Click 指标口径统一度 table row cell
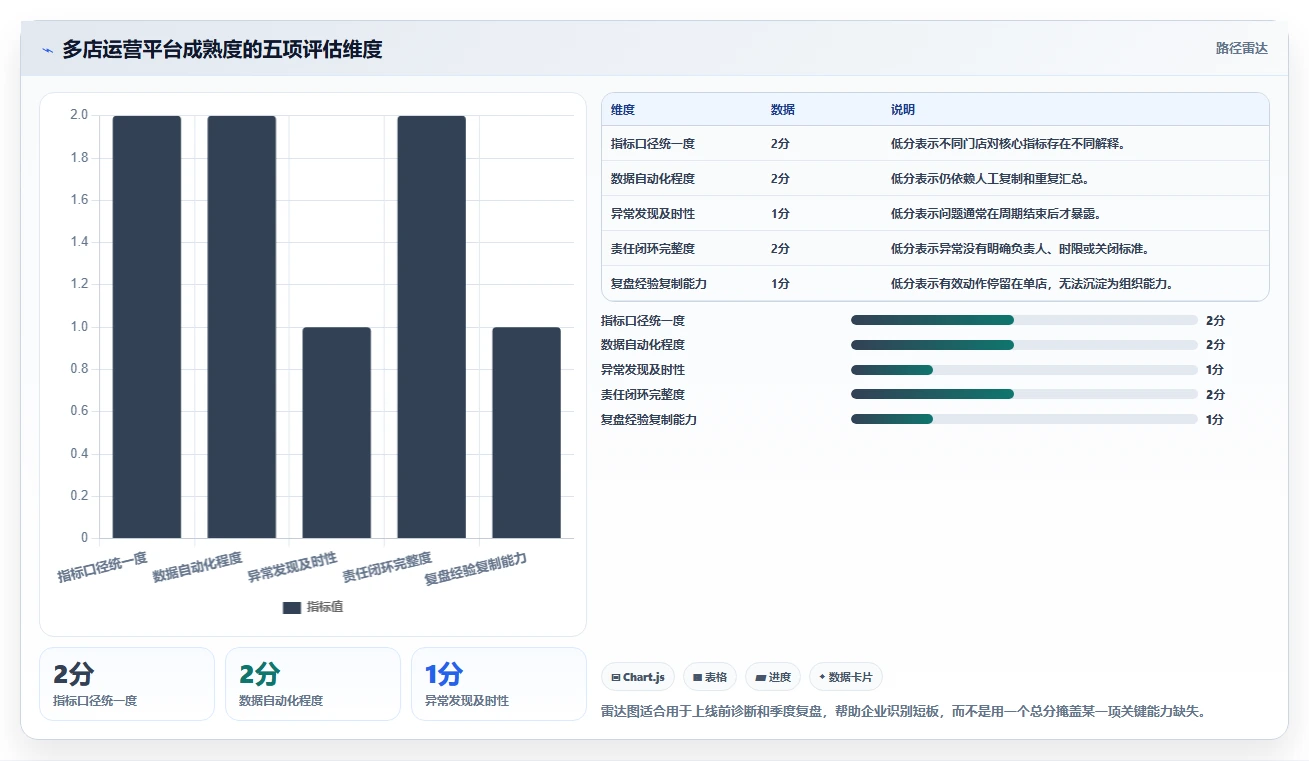Screen dimensions: 1309x761 [653, 144]
